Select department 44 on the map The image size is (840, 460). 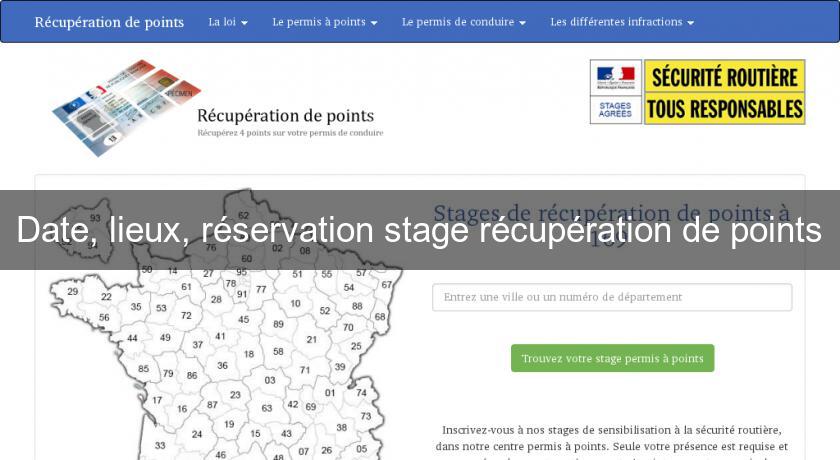pyautogui.click(x=132, y=338)
